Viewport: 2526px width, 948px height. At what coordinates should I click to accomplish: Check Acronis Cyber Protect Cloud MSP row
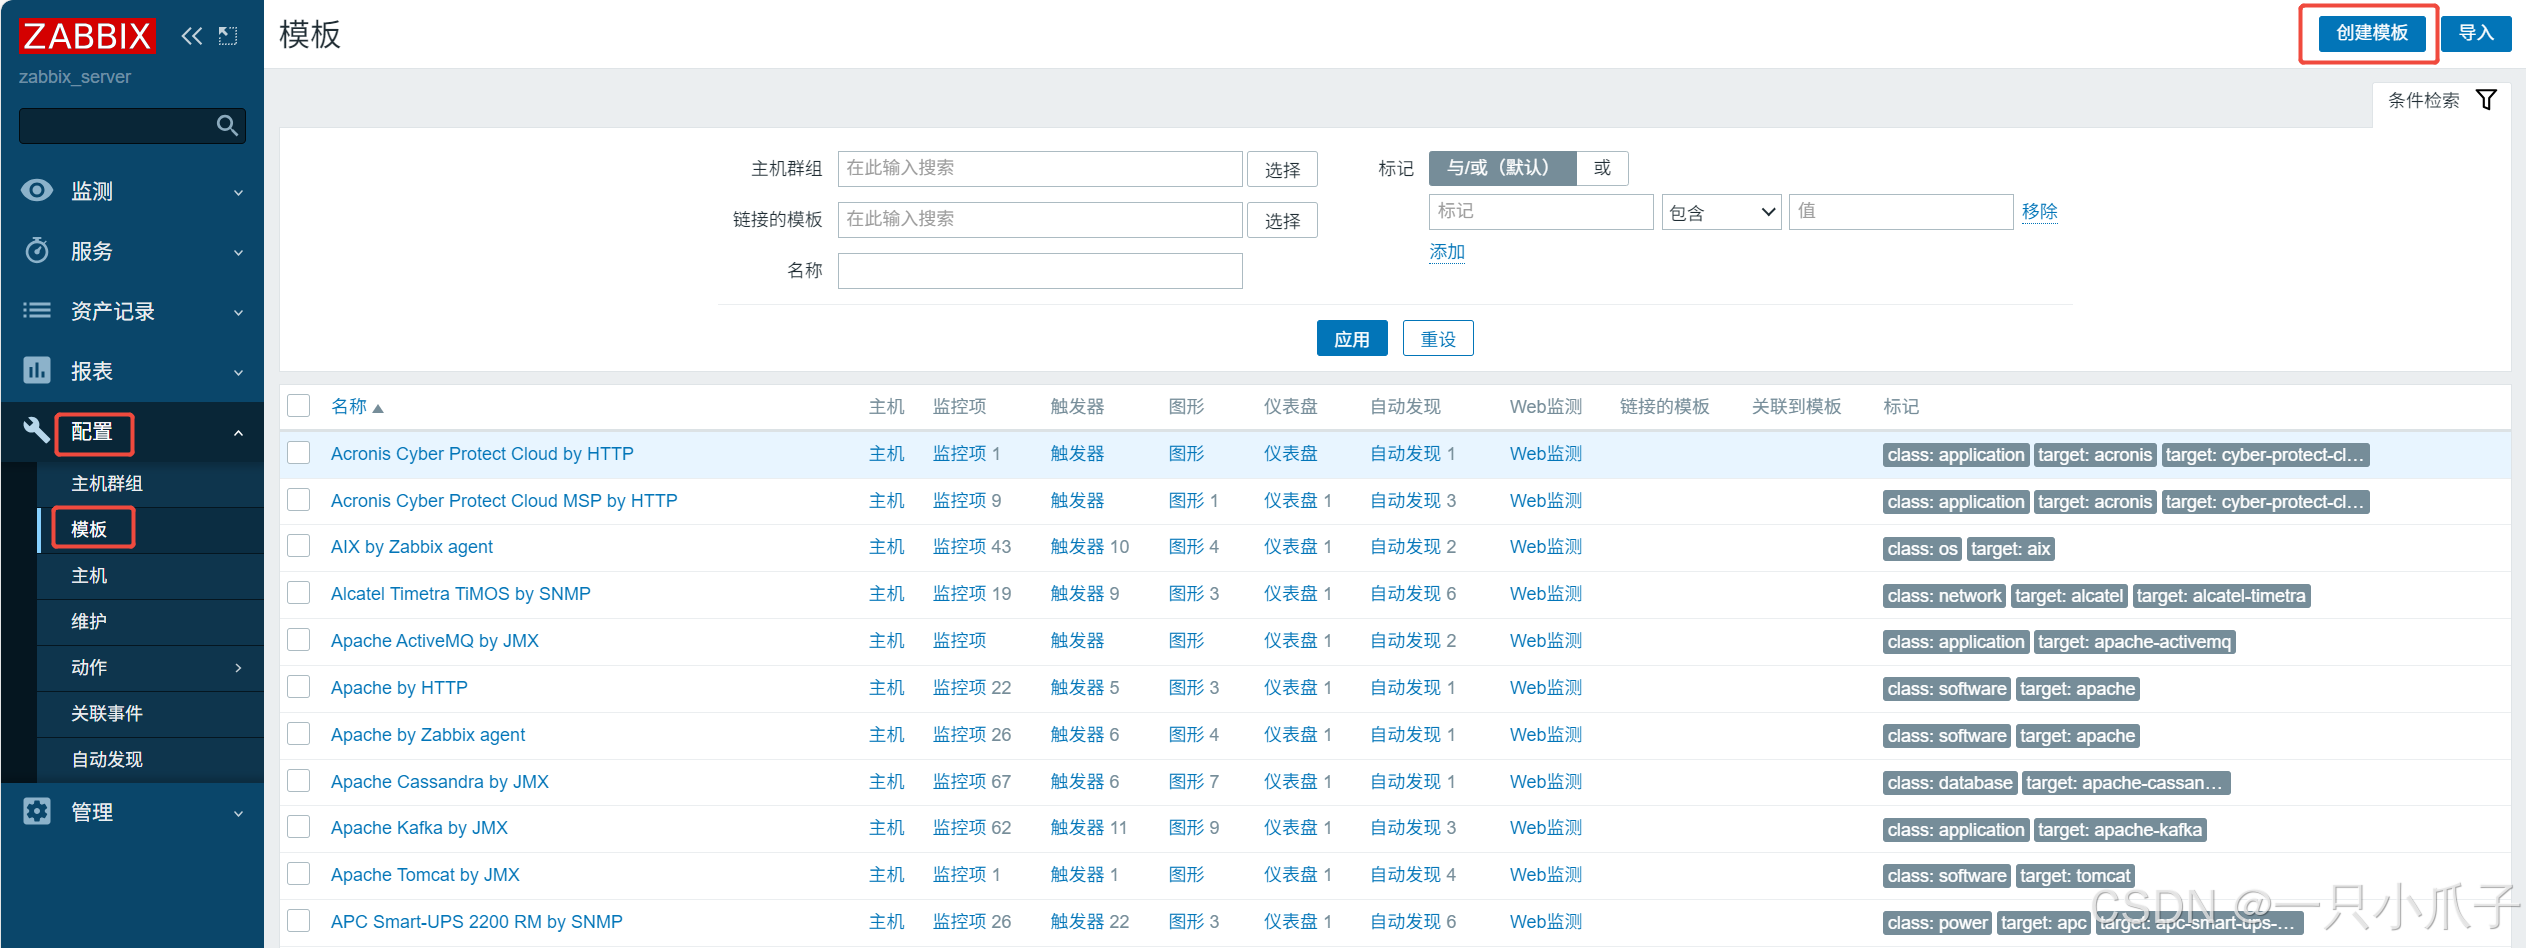pyautogui.click(x=298, y=499)
